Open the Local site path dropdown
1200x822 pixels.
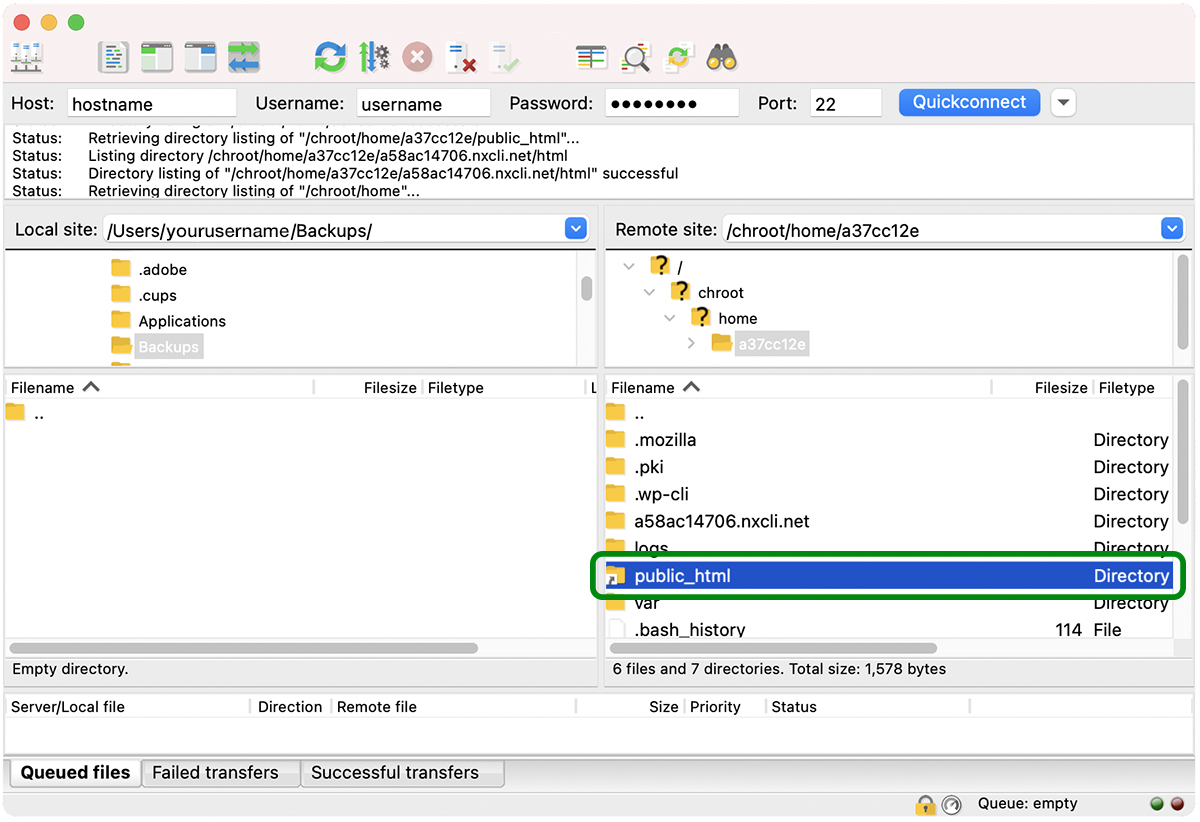(575, 228)
